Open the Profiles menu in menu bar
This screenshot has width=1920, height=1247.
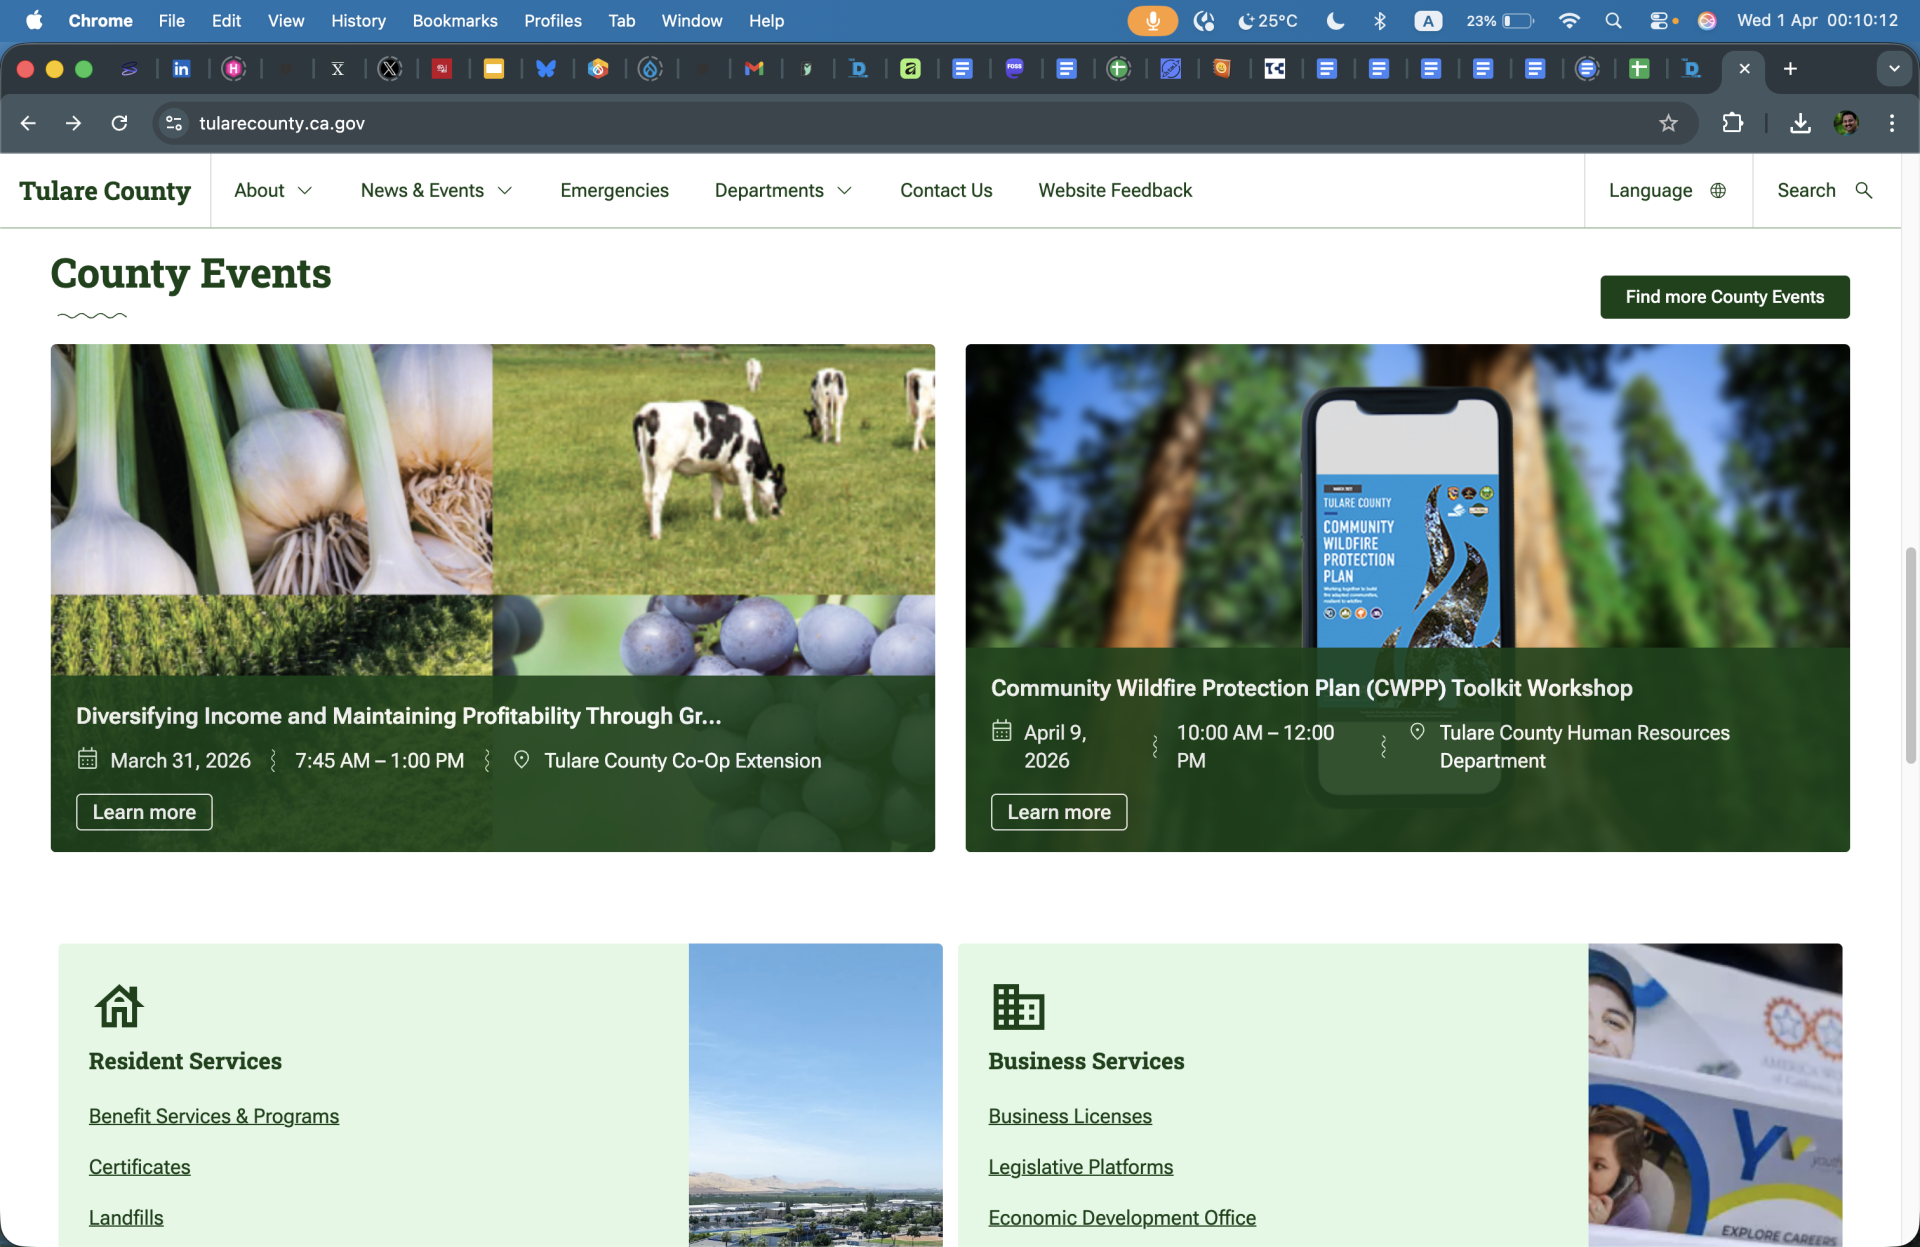coord(553,20)
